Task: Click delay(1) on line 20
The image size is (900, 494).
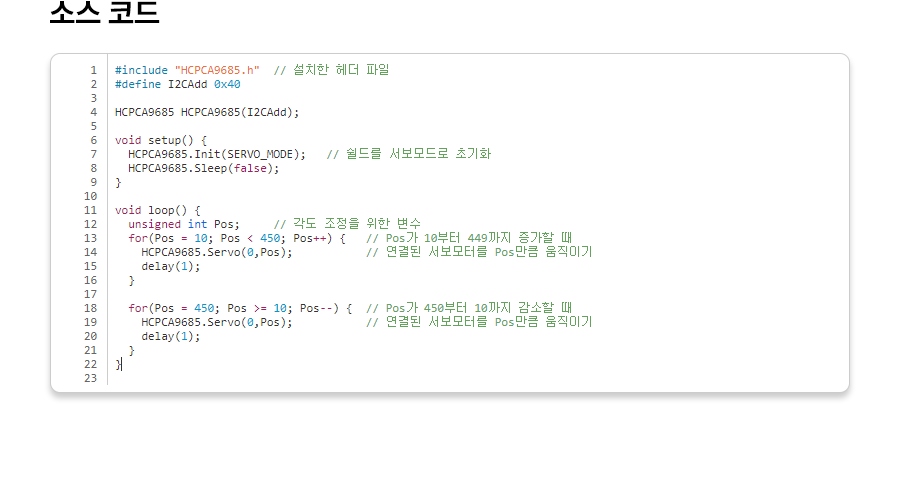Action: click(170, 336)
